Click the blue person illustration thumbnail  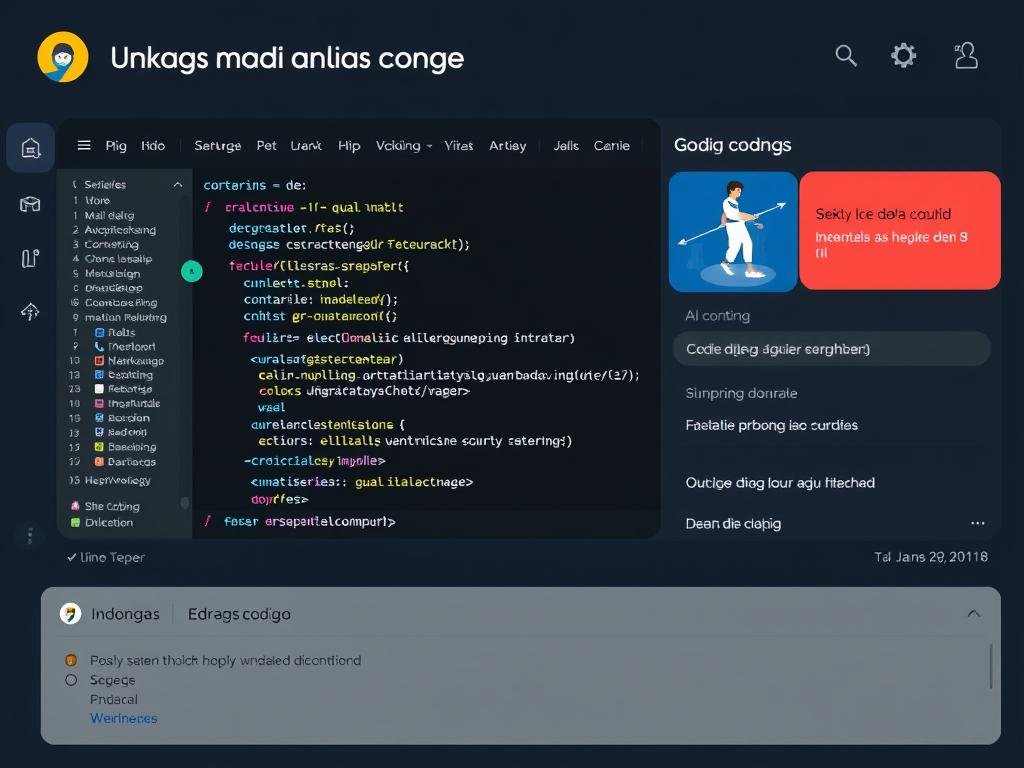(x=733, y=231)
